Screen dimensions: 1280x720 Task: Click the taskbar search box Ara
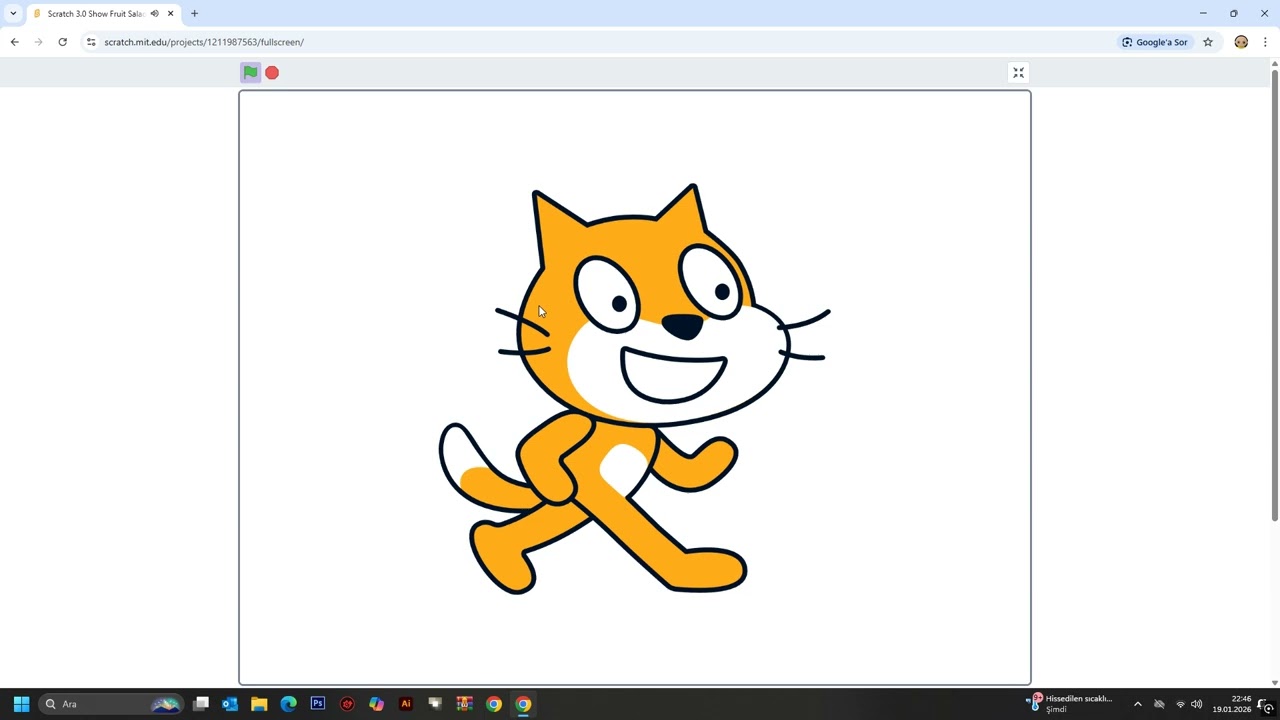(x=112, y=704)
